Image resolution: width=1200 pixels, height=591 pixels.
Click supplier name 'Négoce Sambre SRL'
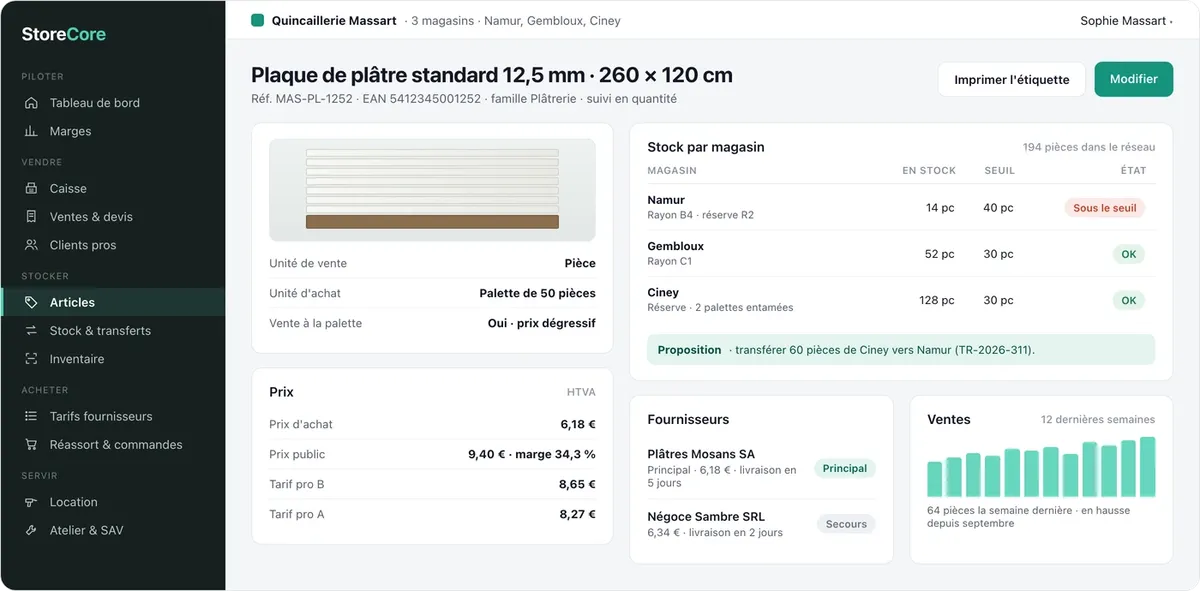click(x=706, y=517)
